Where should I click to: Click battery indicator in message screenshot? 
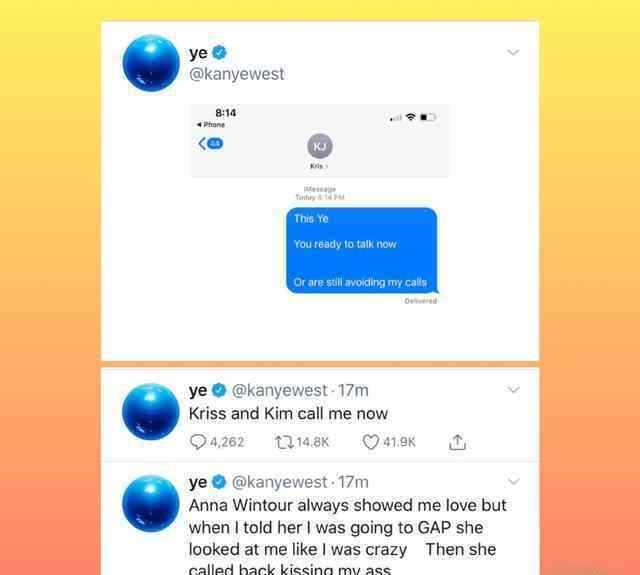[428, 118]
